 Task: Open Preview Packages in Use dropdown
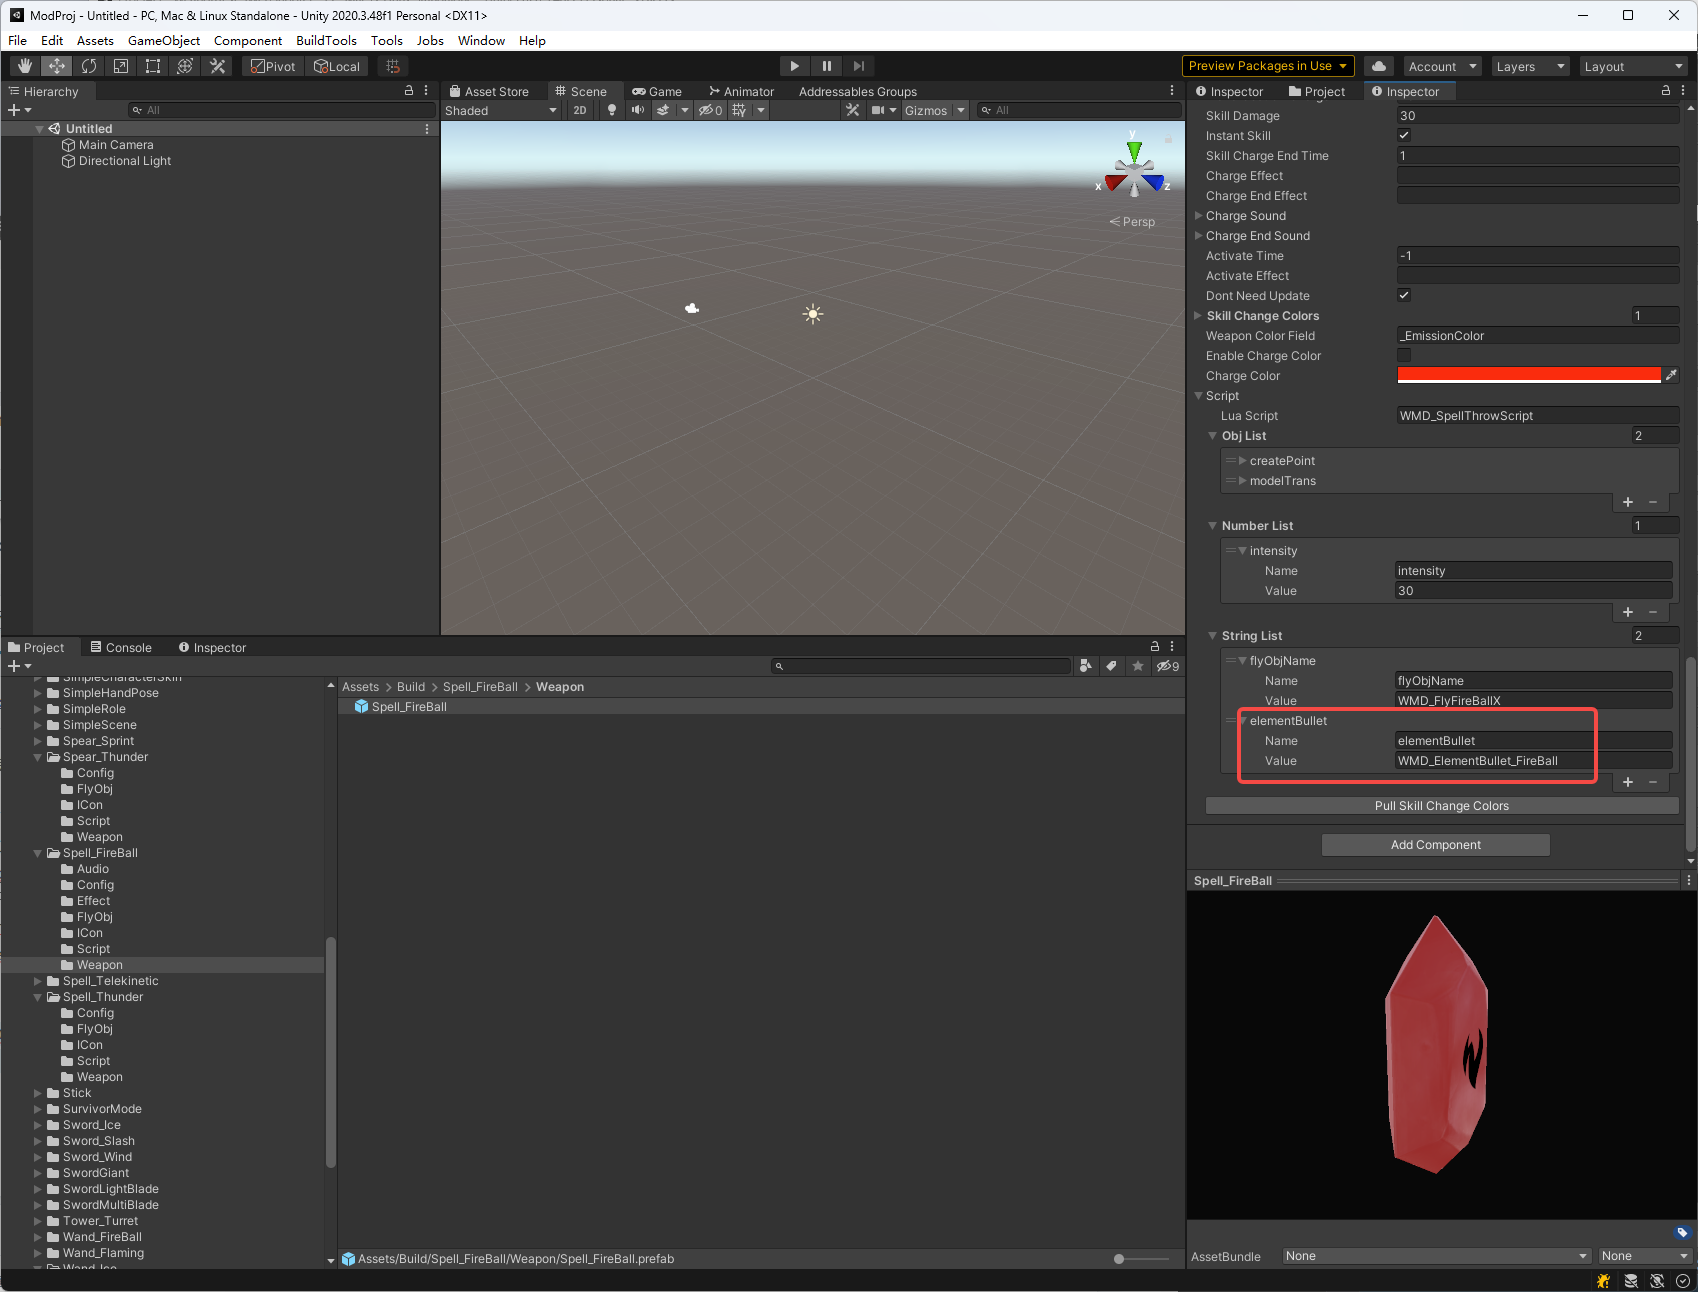point(1268,66)
